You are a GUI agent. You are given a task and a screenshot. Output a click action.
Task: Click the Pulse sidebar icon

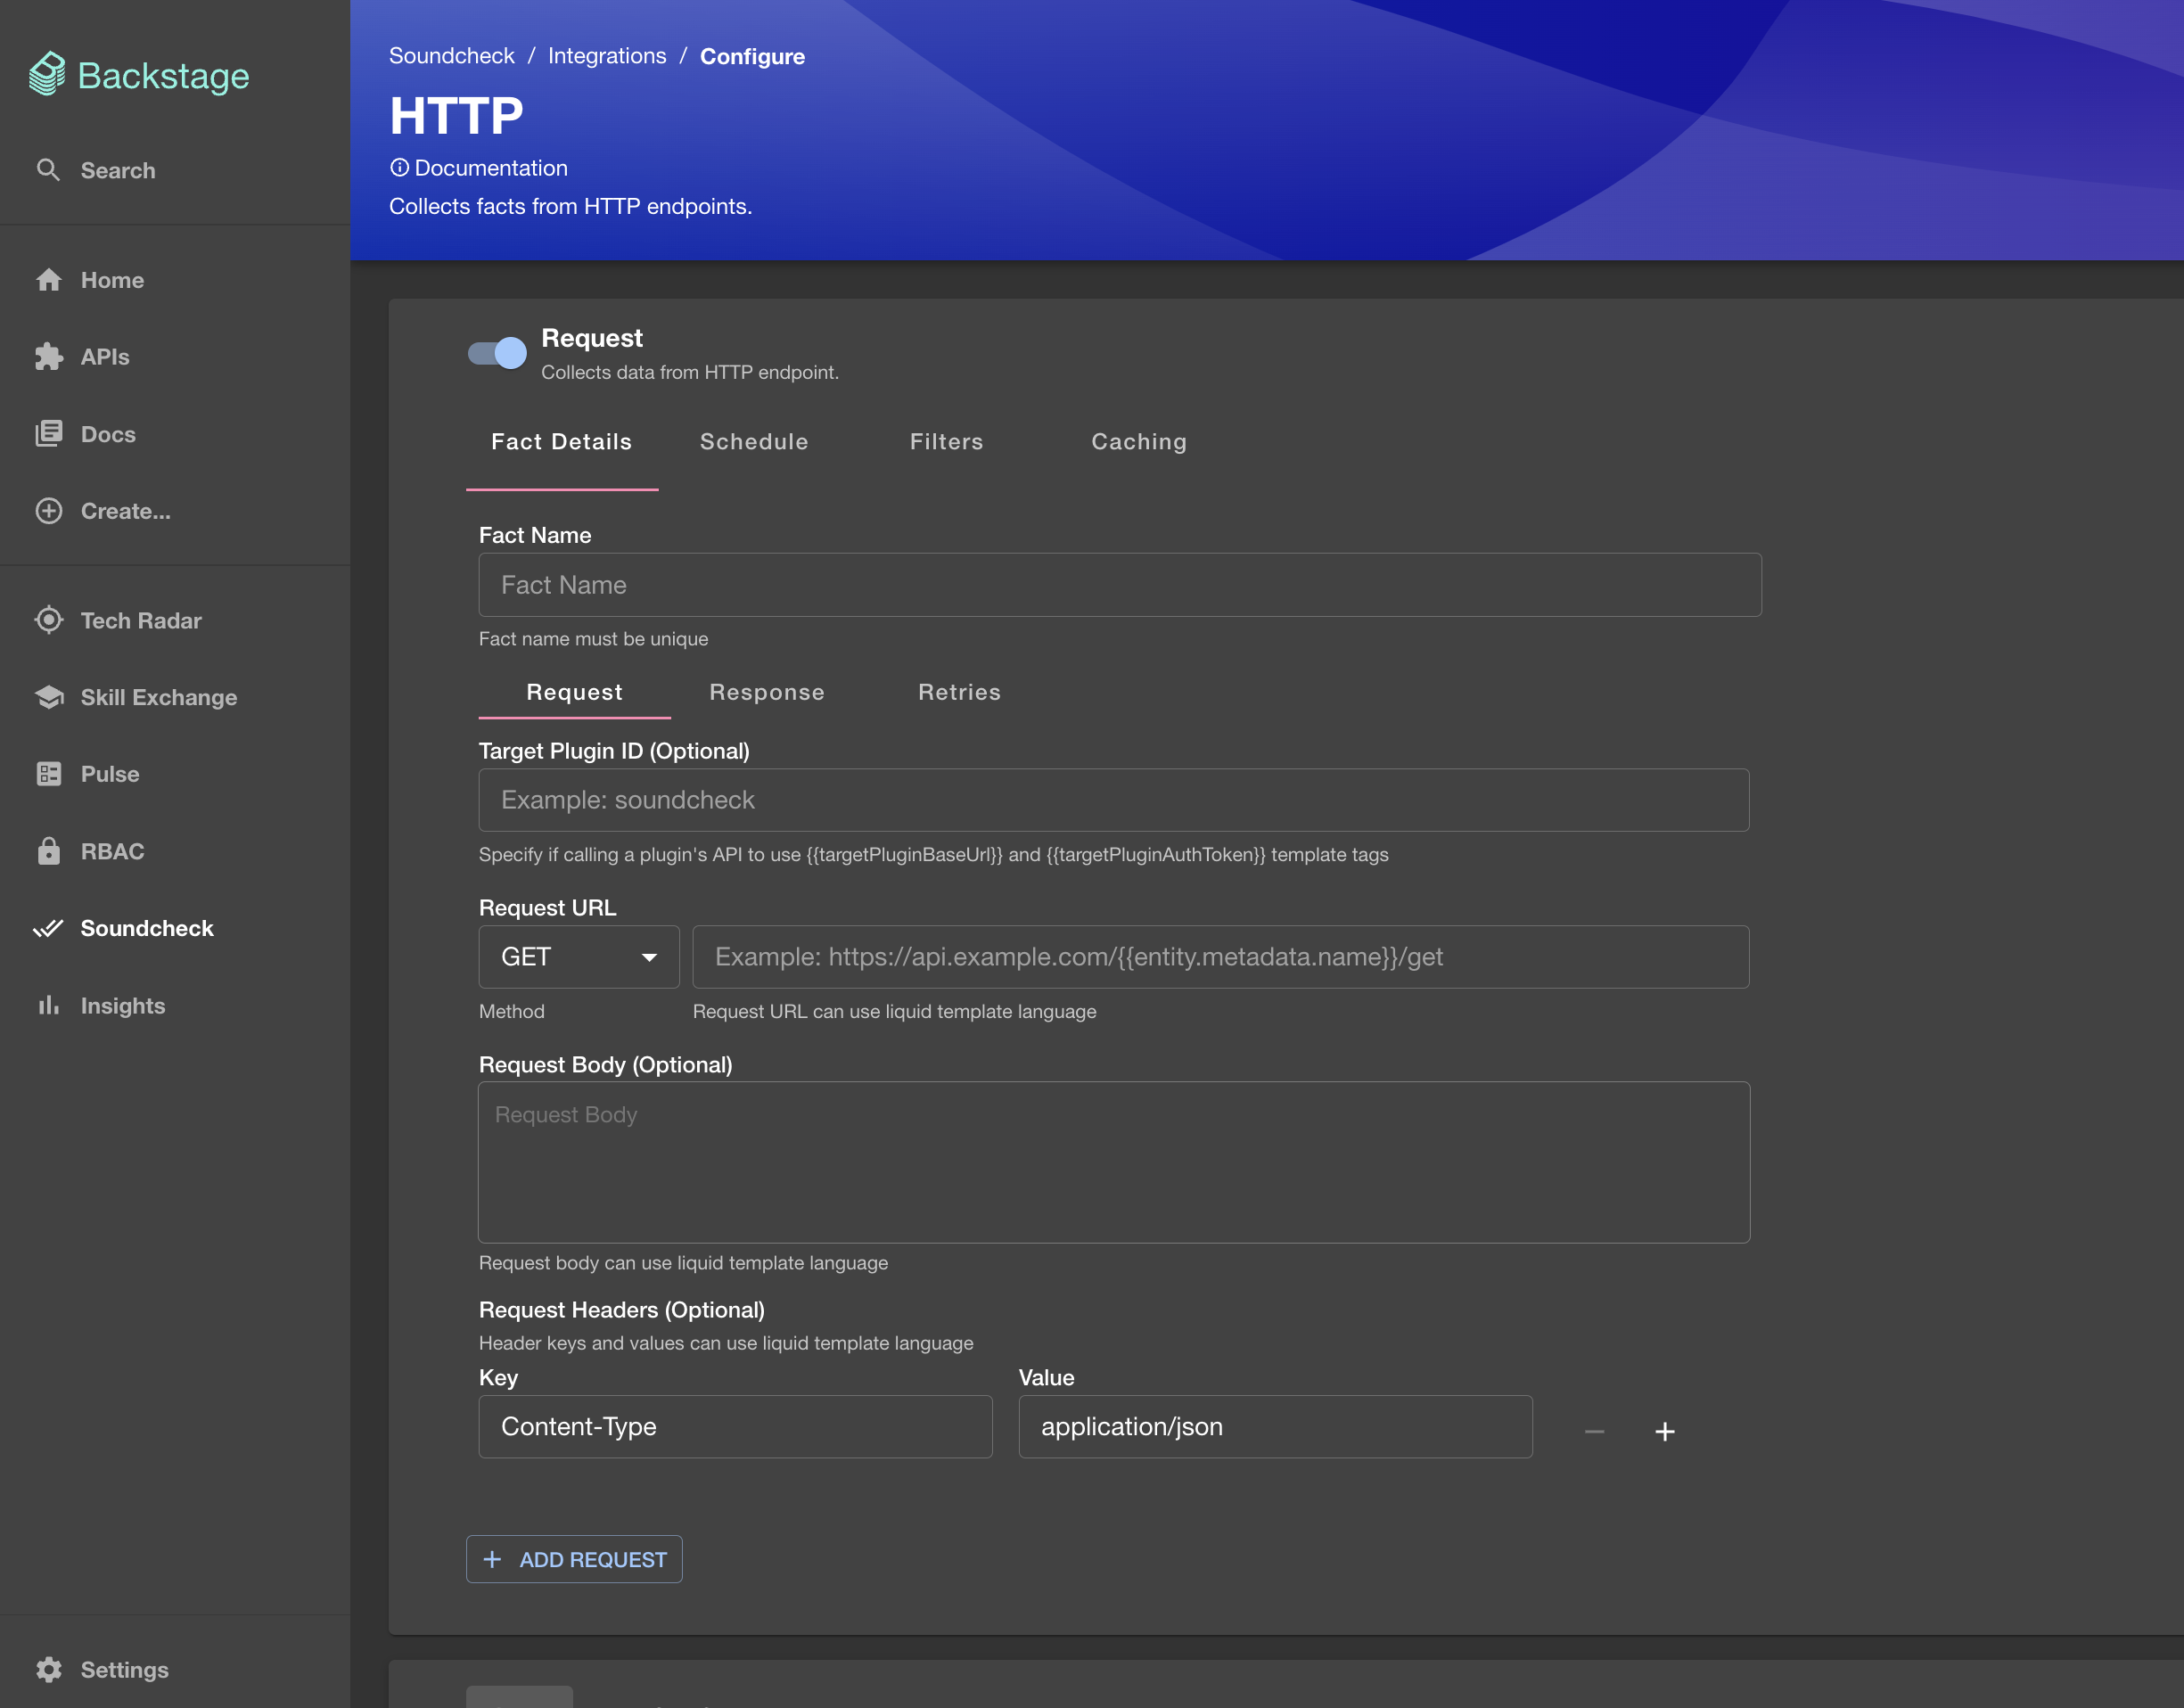pos(50,773)
